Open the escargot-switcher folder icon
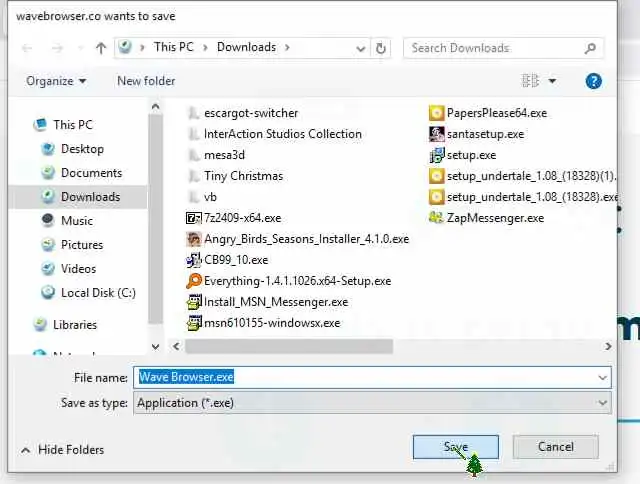Viewport: 640px width, 484px height. pos(193,113)
